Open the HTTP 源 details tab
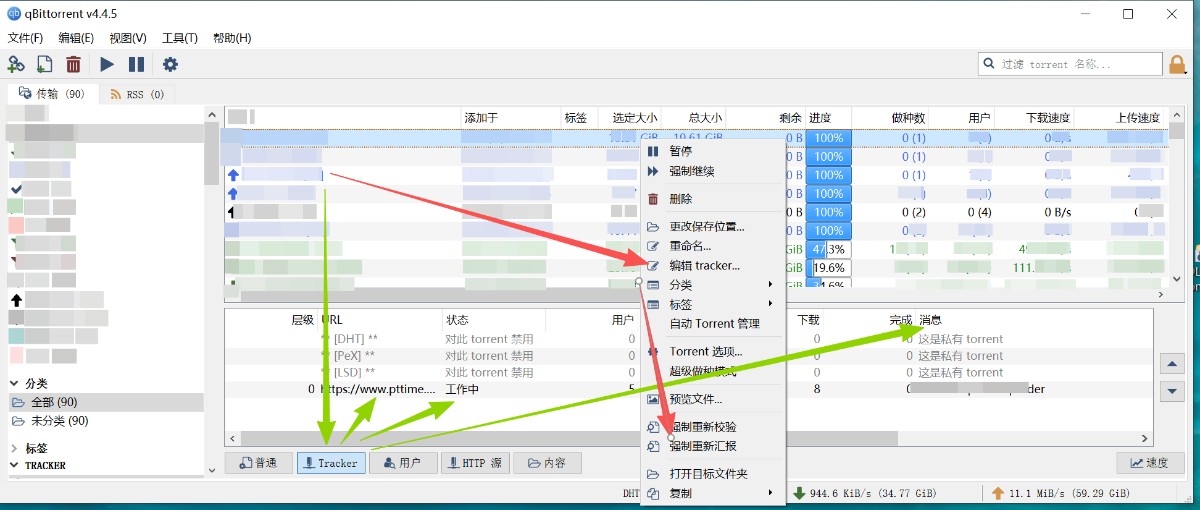1200x510 pixels. [475, 463]
